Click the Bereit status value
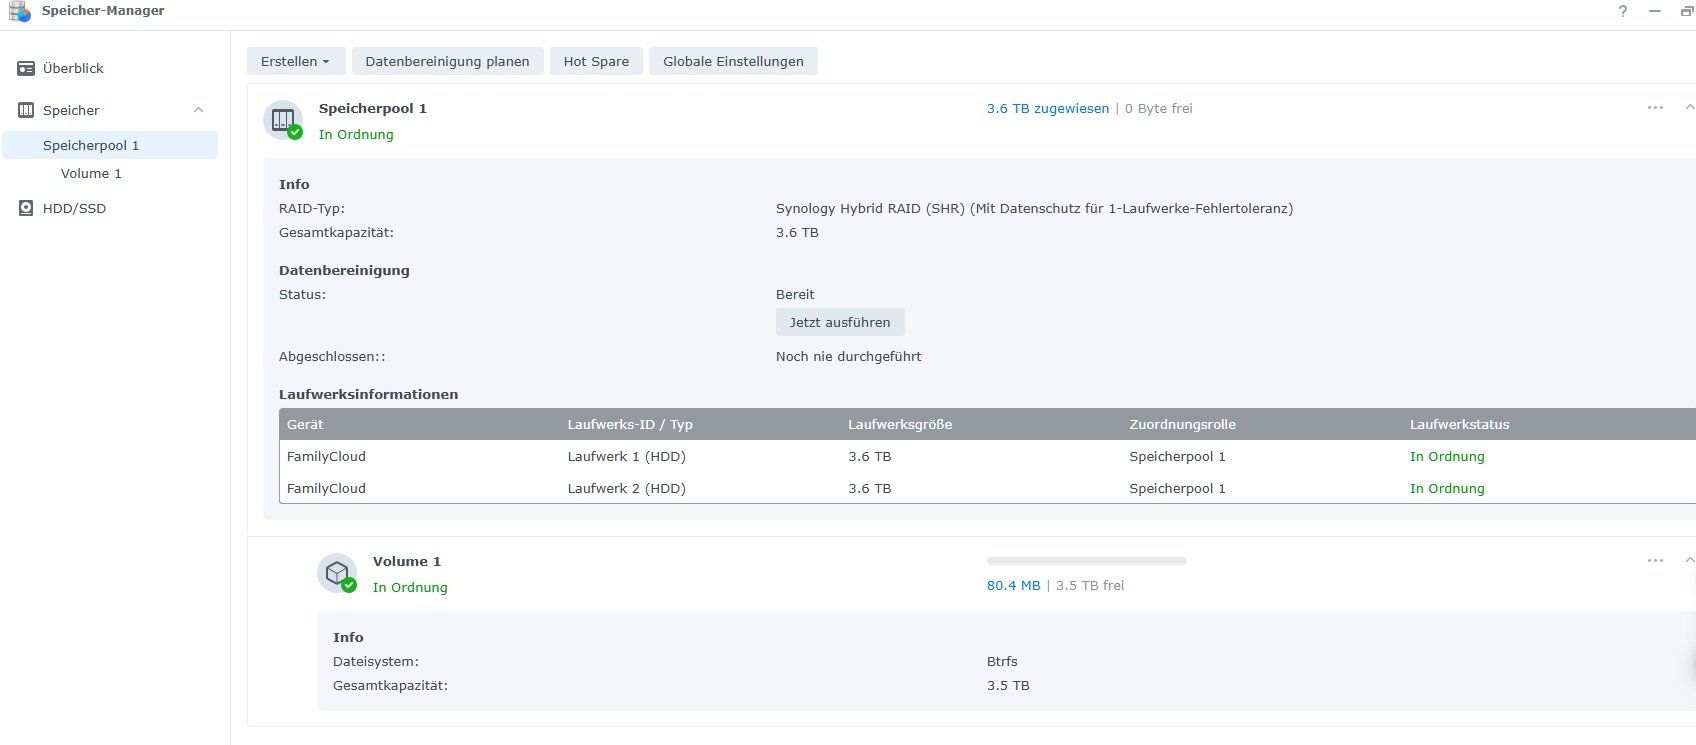 (795, 294)
